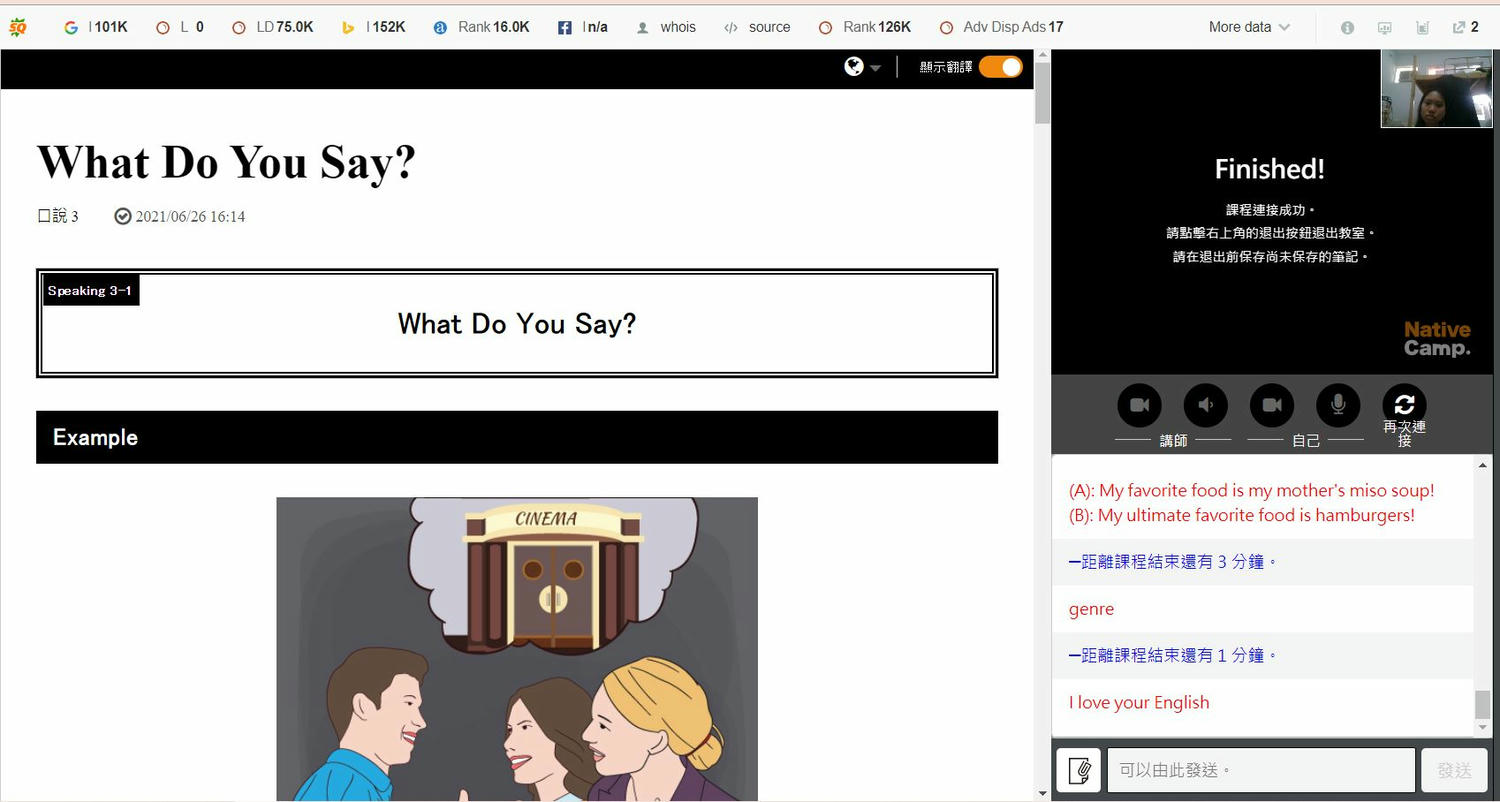The image size is (1500, 802).
Task: Open the notes icon beside chat input
Action: coord(1079,770)
